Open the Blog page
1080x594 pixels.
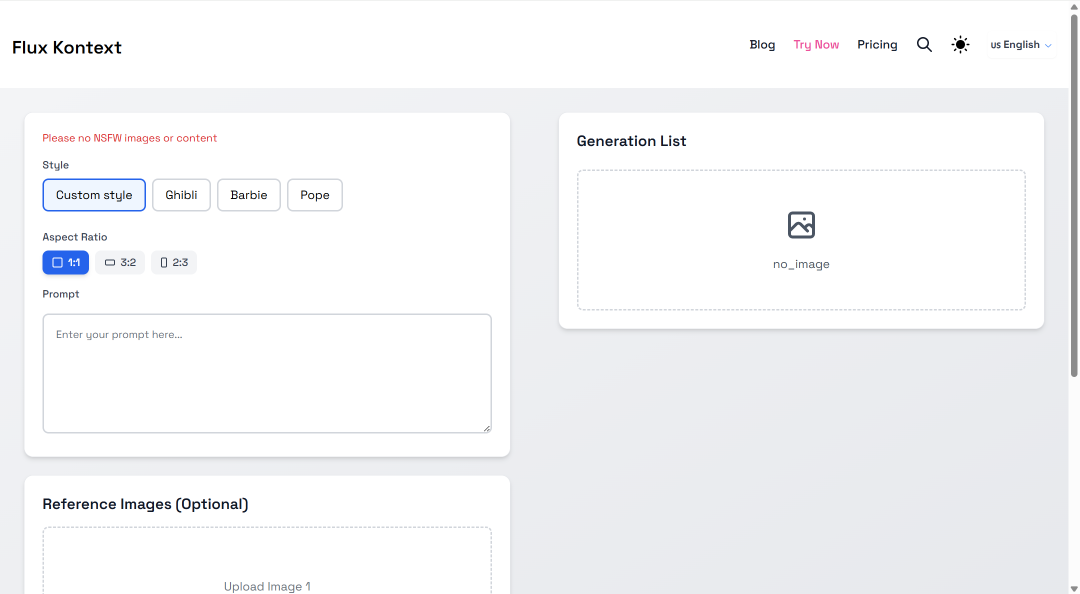coord(762,45)
